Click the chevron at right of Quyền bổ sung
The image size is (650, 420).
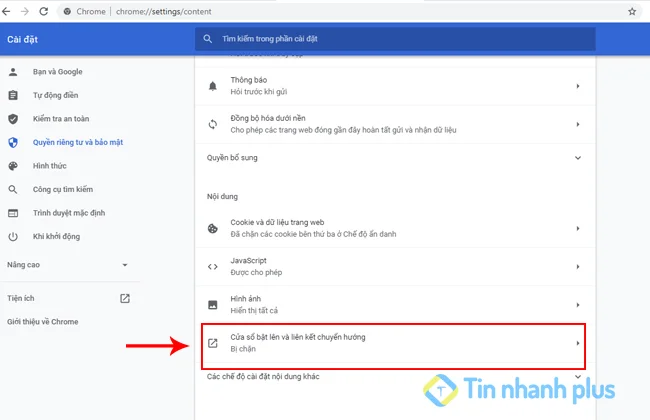coord(578,158)
